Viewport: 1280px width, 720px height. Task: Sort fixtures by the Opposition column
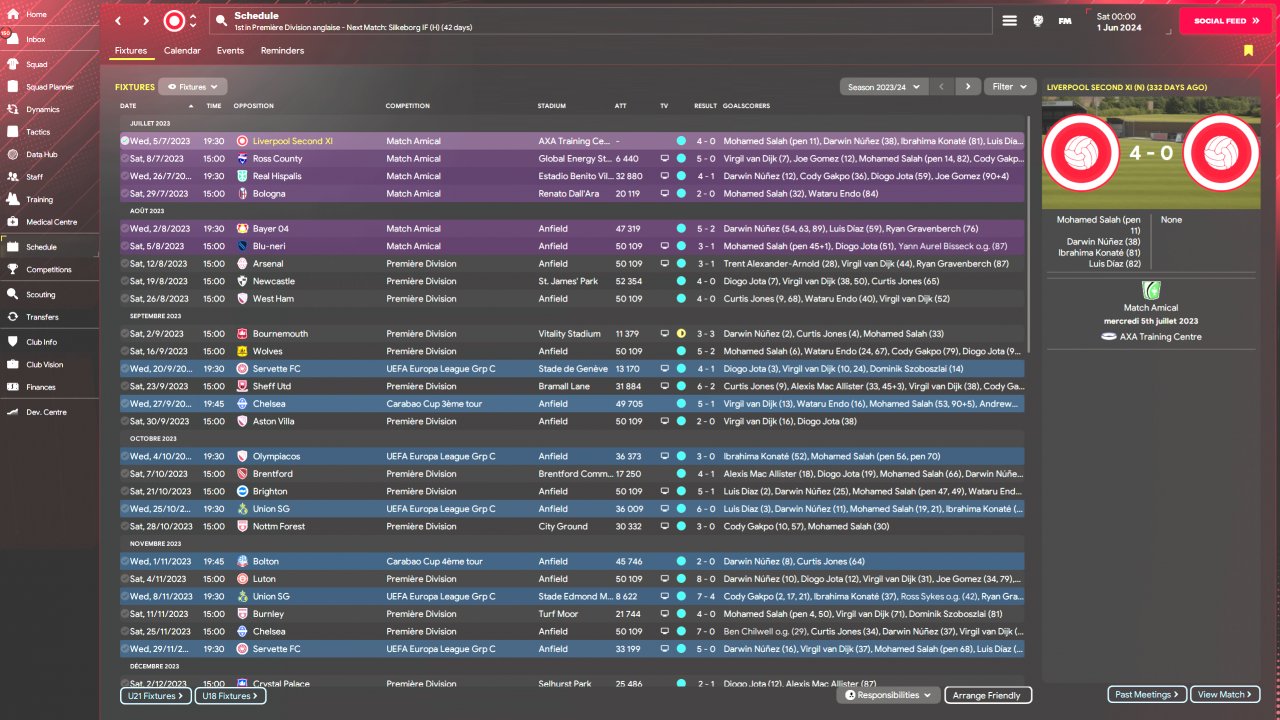coord(254,106)
